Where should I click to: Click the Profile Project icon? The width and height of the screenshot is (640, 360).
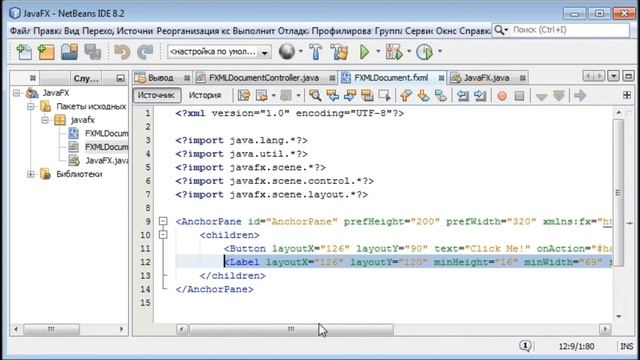tap(424, 52)
